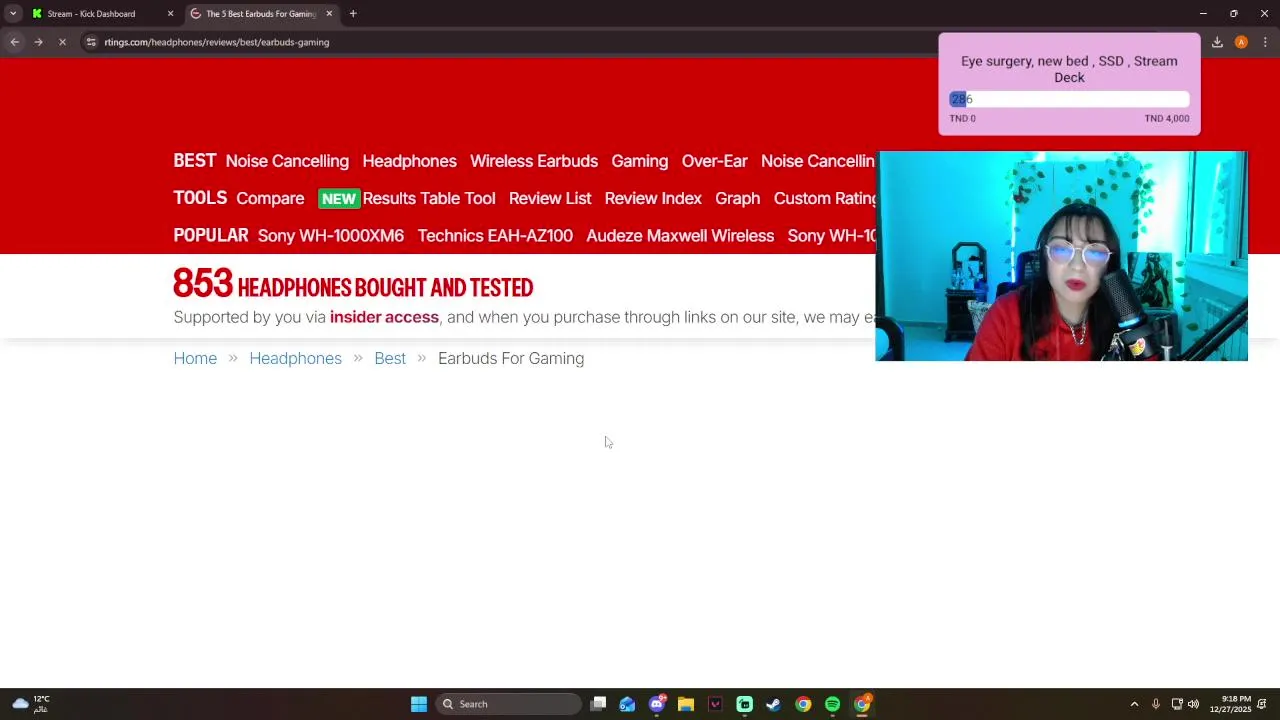Open the Headphones link in BEST row

click(409, 161)
